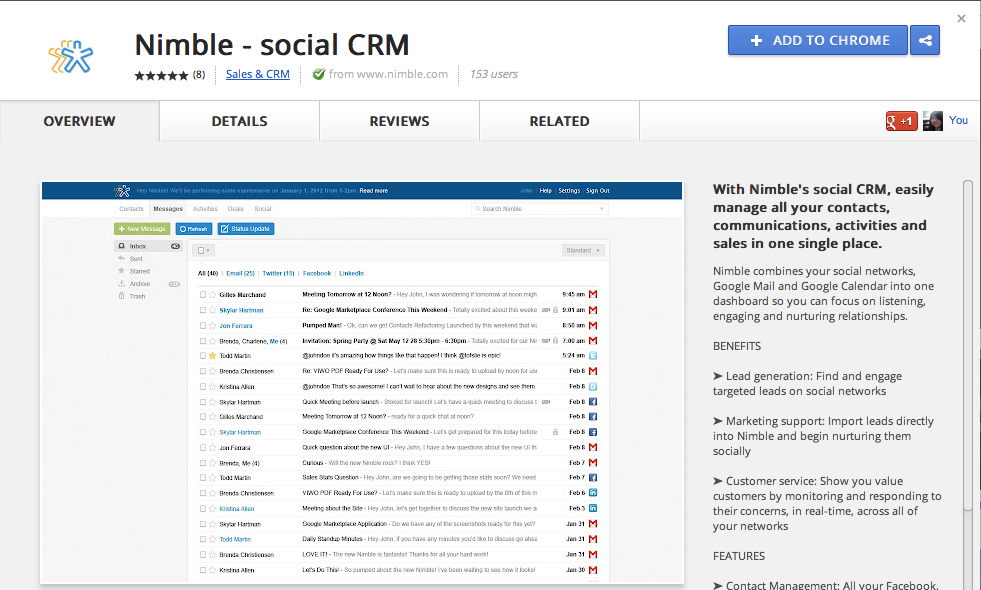Close the extension detail dialog with the X
Image resolution: width=981 pixels, height=590 pixels.
(x=962, y=19)
